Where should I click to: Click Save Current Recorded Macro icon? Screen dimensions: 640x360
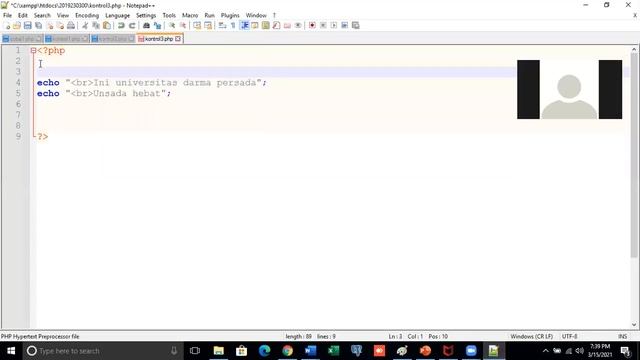pyautogui.click(x=356, y=25)
